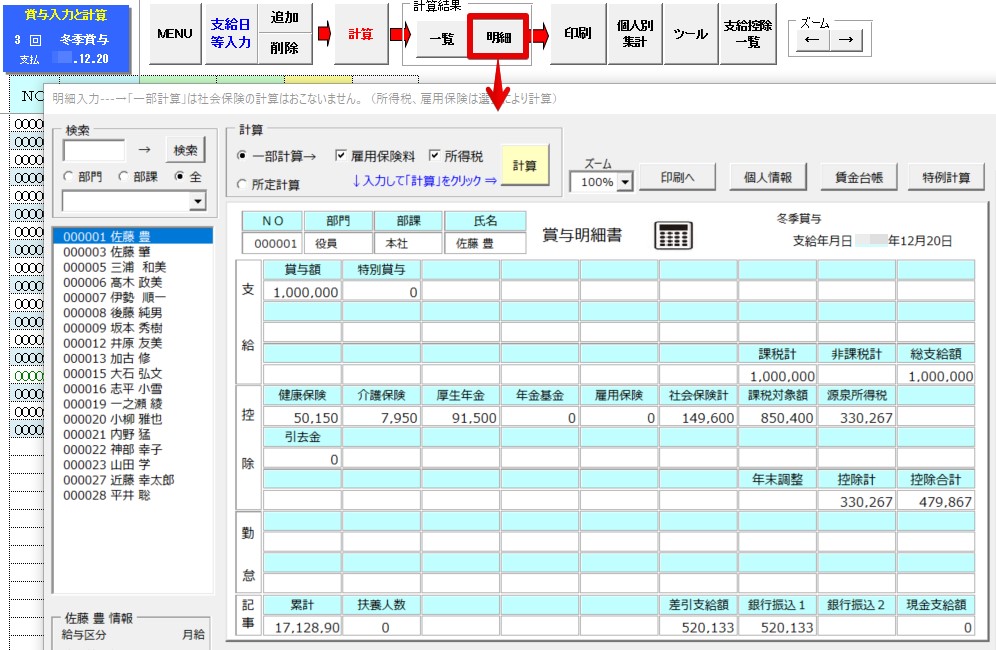Click the zoom right arrow button
996x650 pixels.
pyautogui.click(x=845, y=39)
